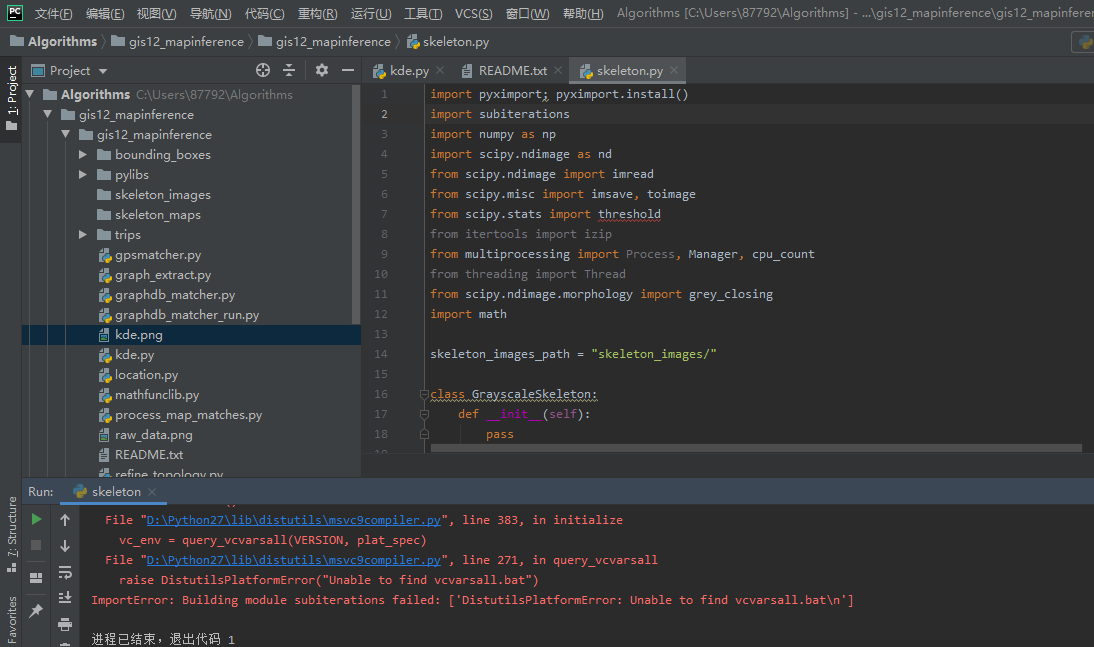Open the 运行(U) menu
The height and width of the screenshot is (647, 1094).
click(371, 13)
